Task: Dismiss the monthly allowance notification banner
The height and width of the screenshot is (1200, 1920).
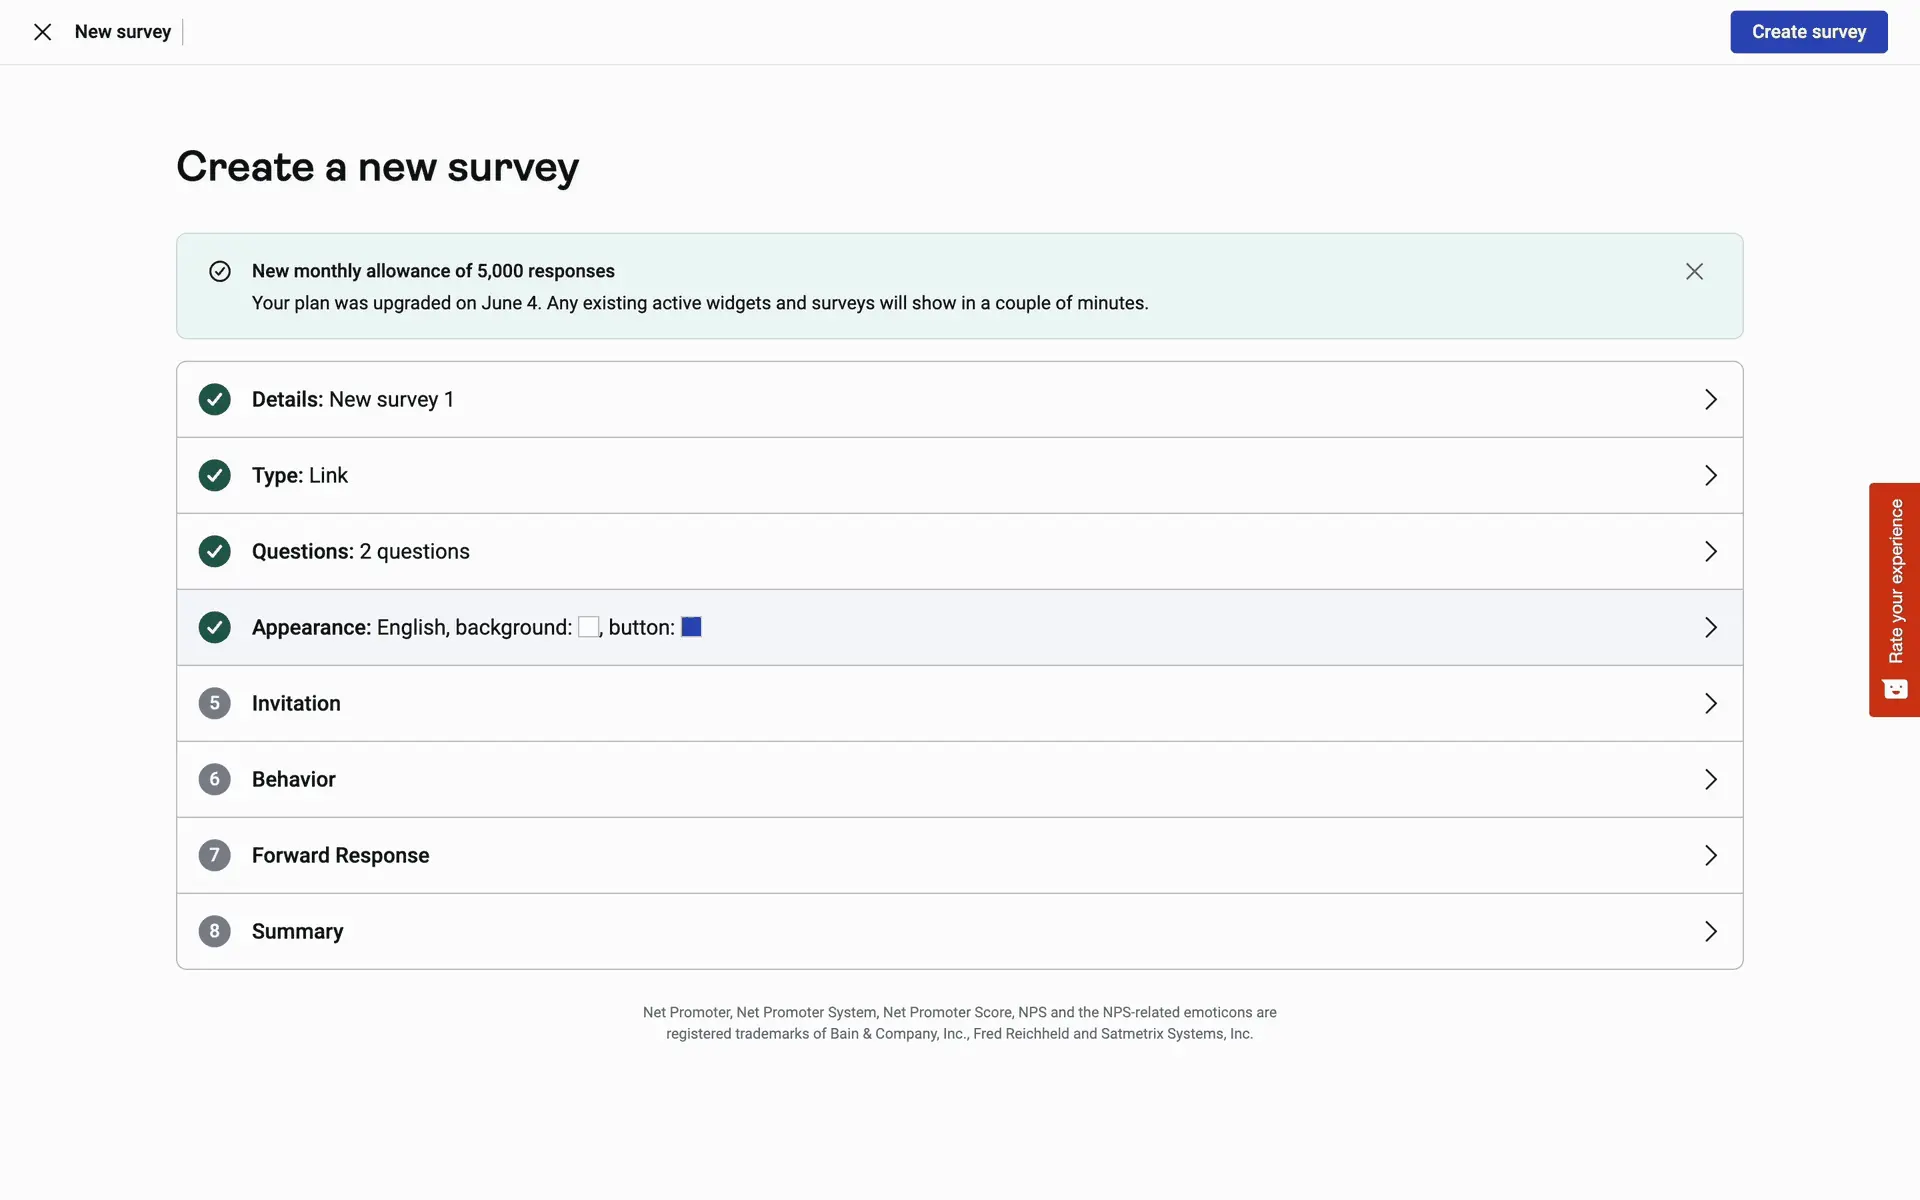Action: (1694, 271)
